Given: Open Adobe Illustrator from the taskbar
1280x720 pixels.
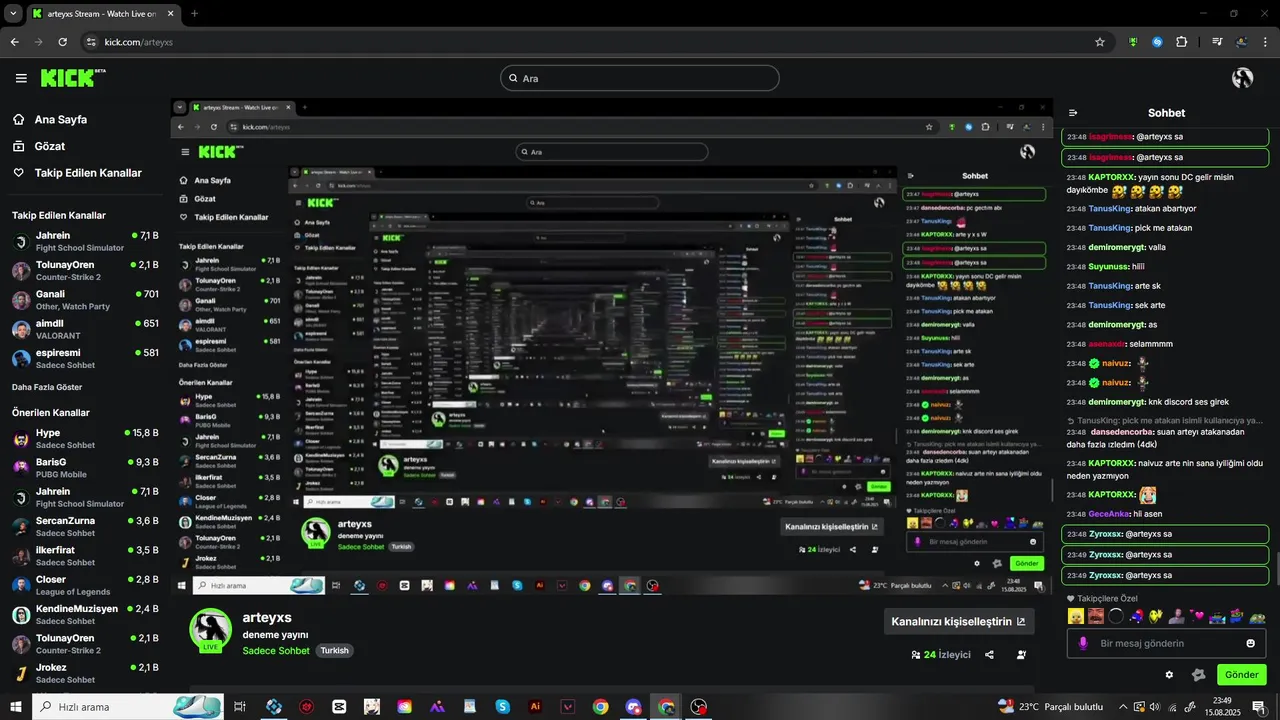Looking at the screenshot, I should [x=535, y=707].
